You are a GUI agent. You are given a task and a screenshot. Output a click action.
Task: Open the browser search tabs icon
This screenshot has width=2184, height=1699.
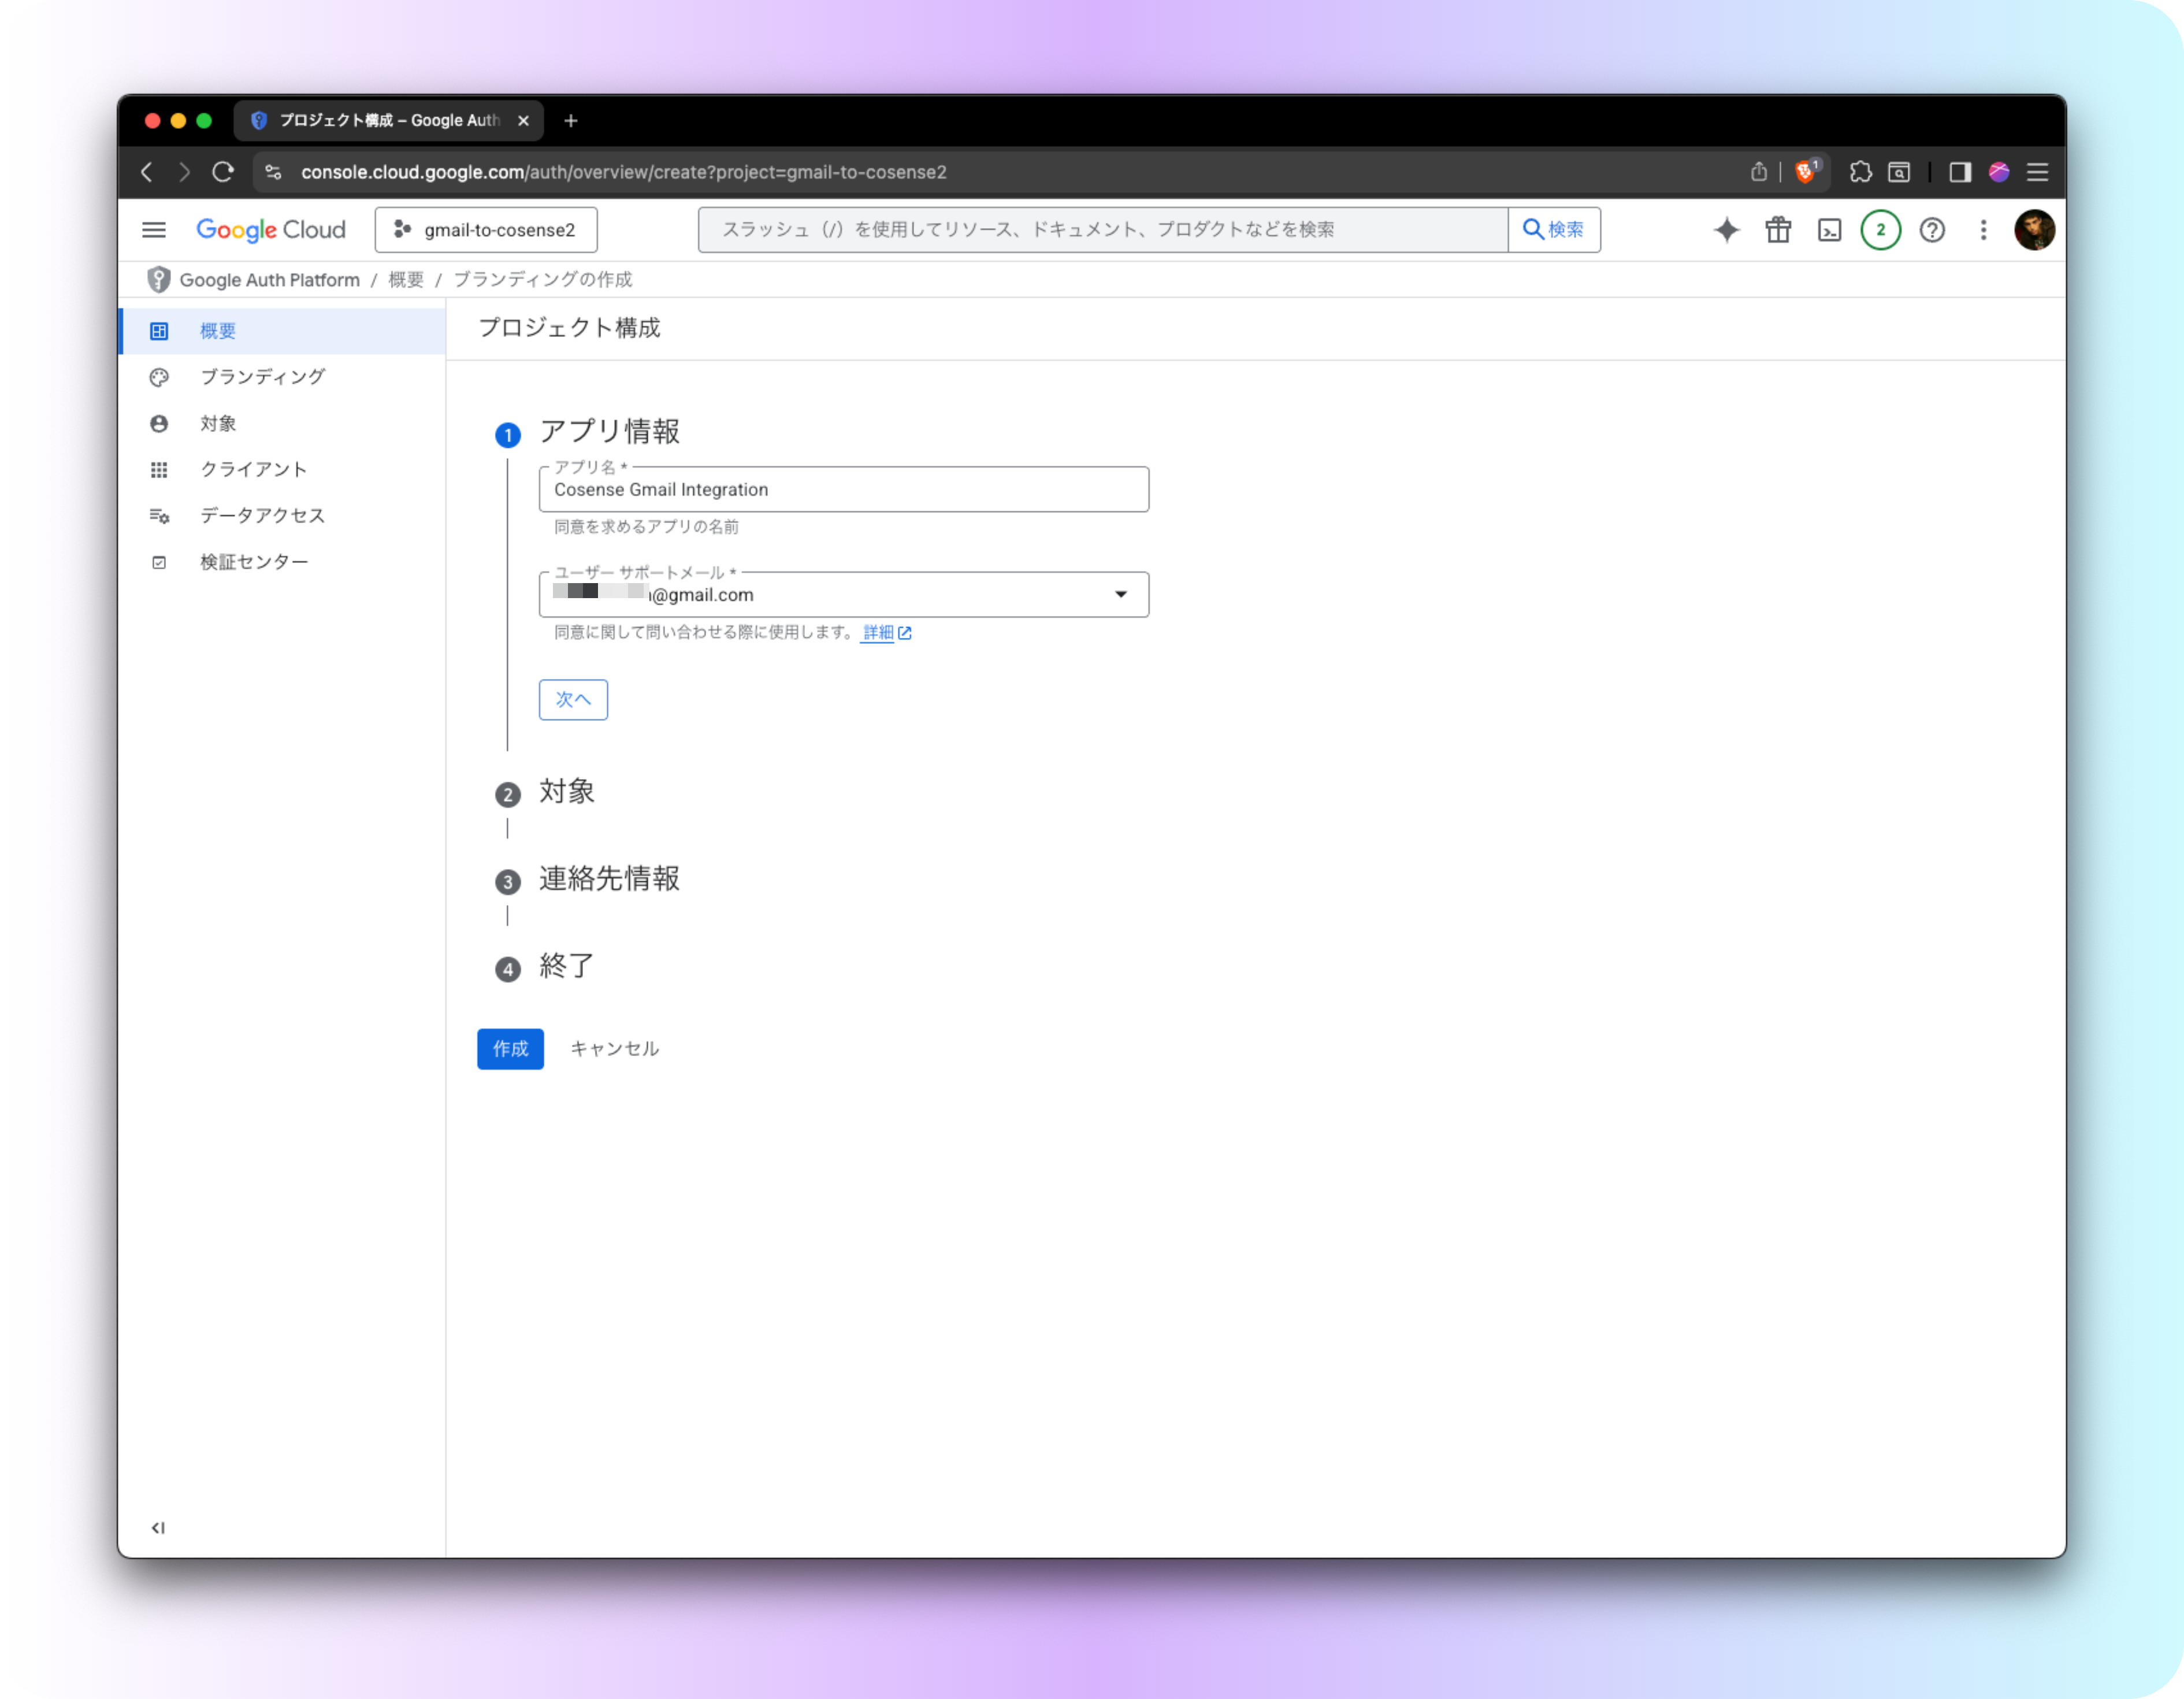click(1899, 172)
